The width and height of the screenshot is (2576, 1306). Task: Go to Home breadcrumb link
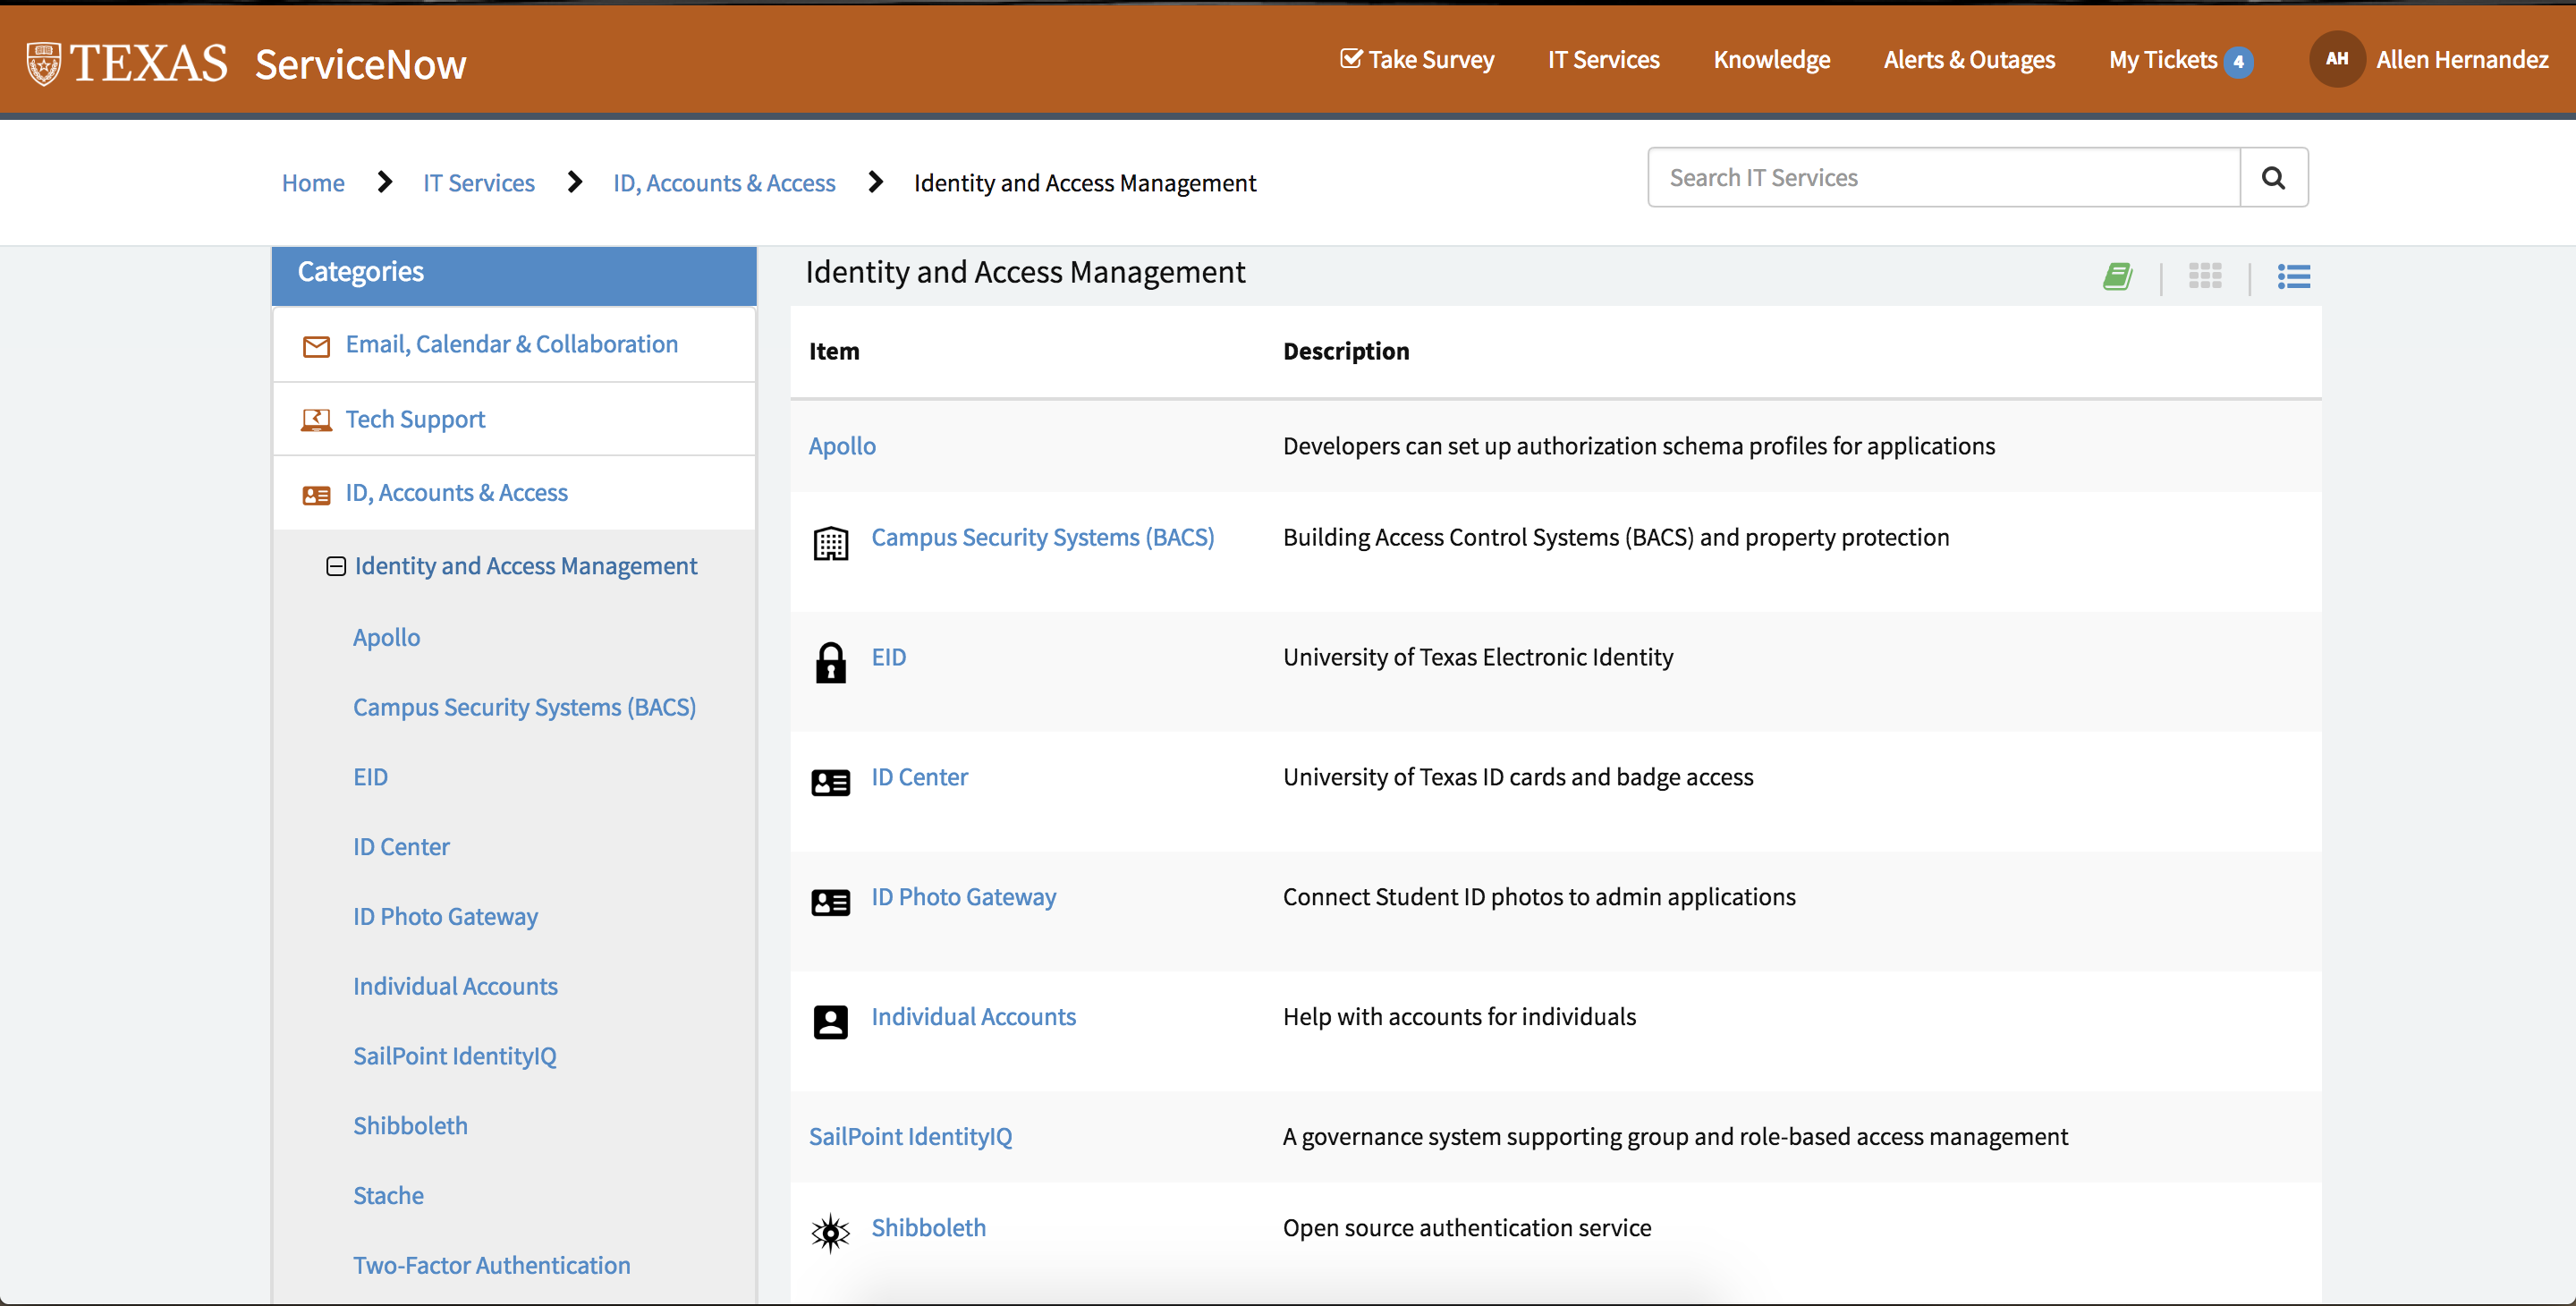(312, 183)
